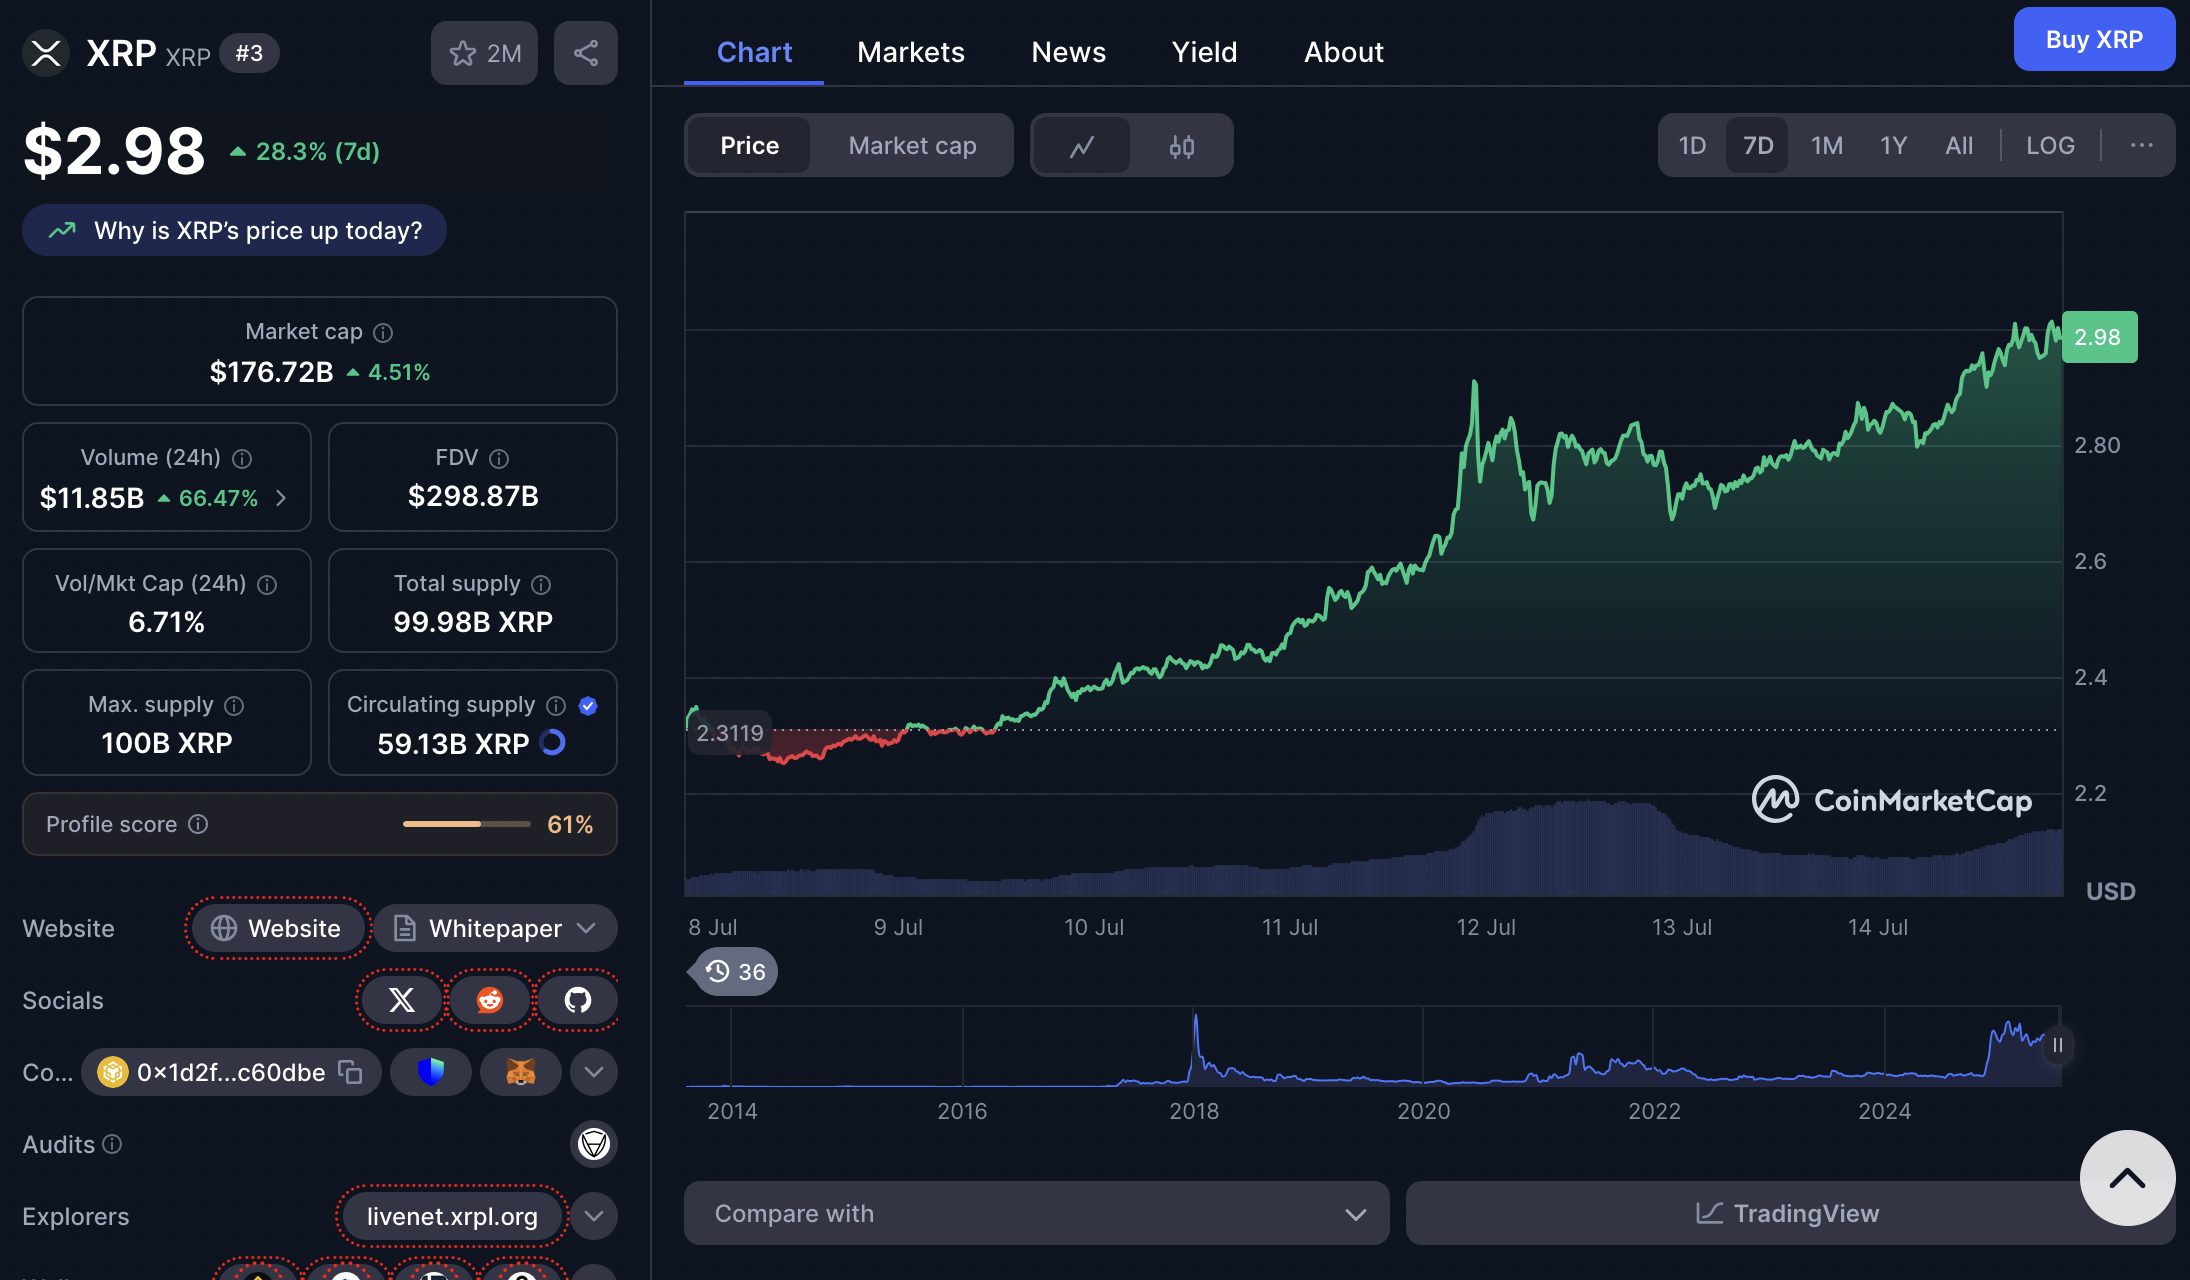
Task: Open the Chart tab
Action: (754, 52)
